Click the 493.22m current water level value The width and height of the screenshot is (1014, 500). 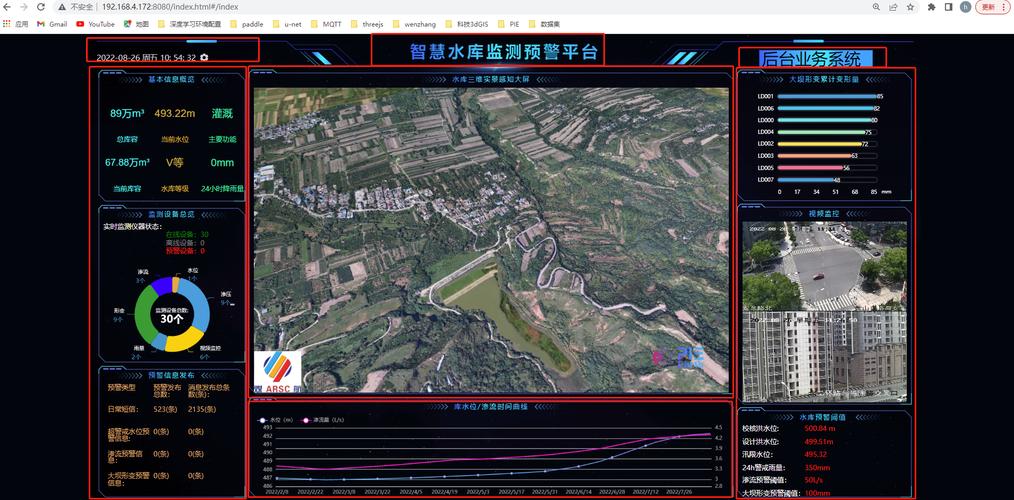[x=175, y=113]
